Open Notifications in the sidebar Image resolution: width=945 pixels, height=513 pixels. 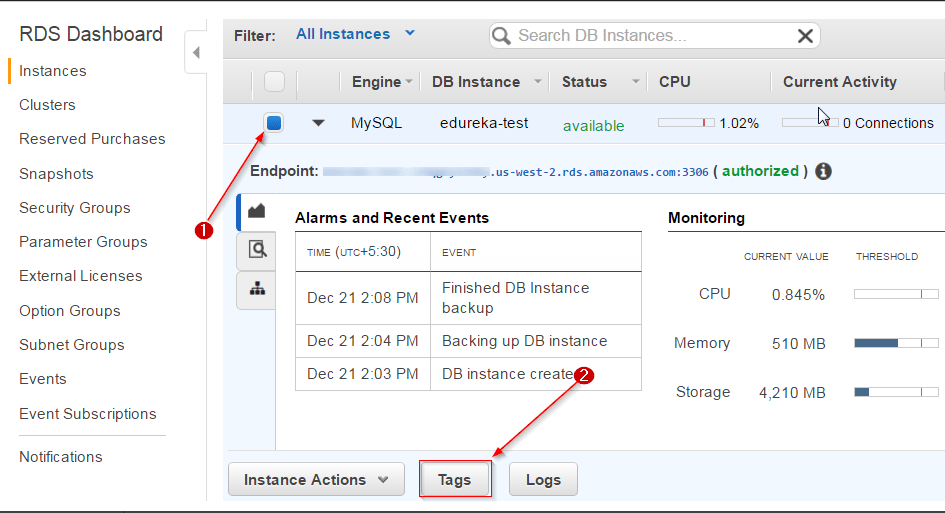[61, 457]
